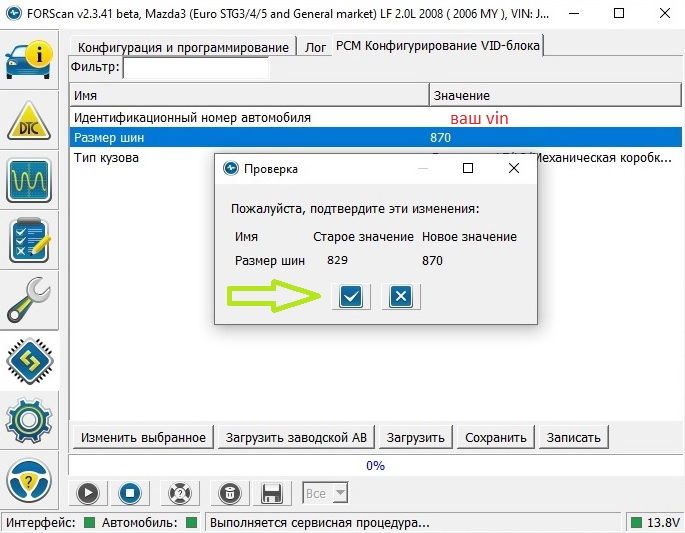Click the Значение column header

point(555,95)
